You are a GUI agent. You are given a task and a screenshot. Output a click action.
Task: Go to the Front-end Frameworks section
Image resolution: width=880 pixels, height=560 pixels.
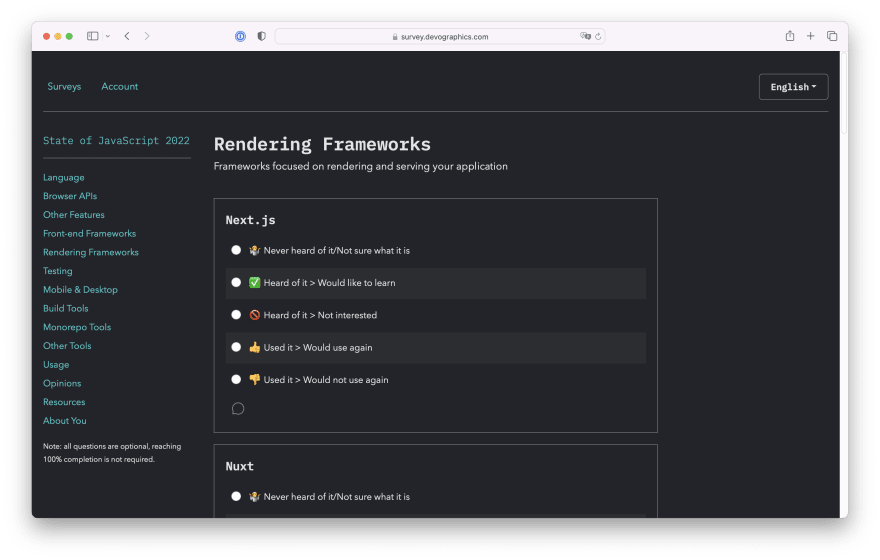[x=89, y=233]
